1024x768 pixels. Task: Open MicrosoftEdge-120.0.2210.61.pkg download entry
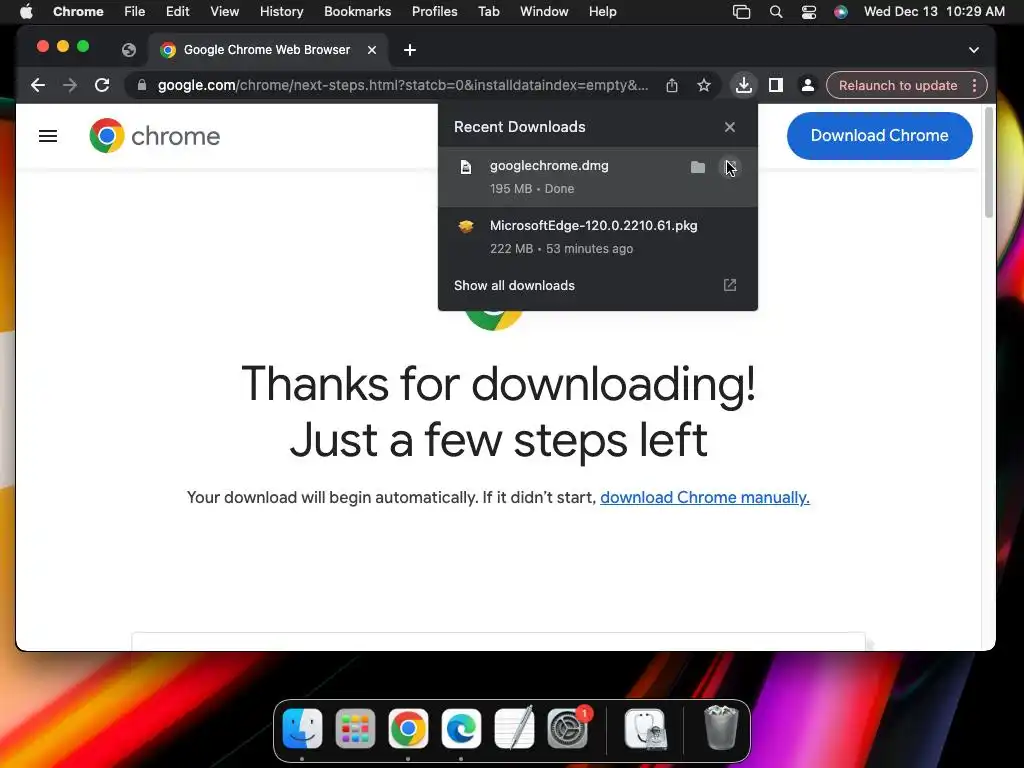[x=598, y=237]
